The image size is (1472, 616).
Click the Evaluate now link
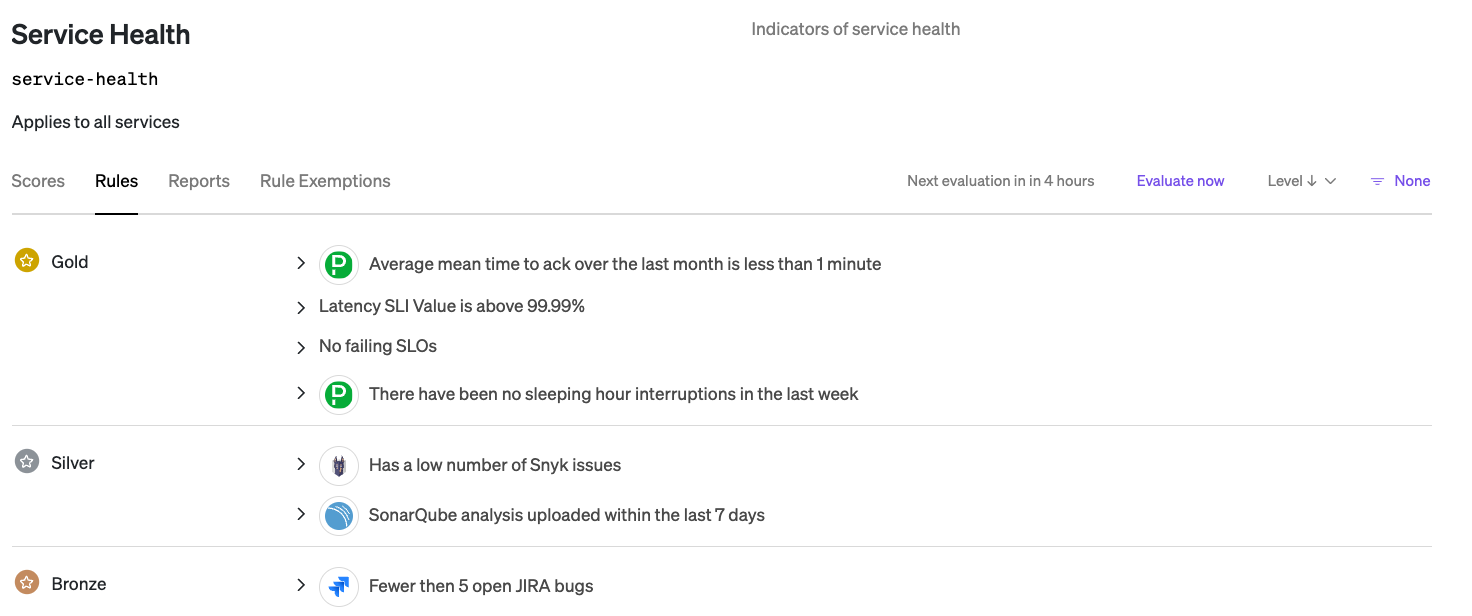coord(1180,181)
